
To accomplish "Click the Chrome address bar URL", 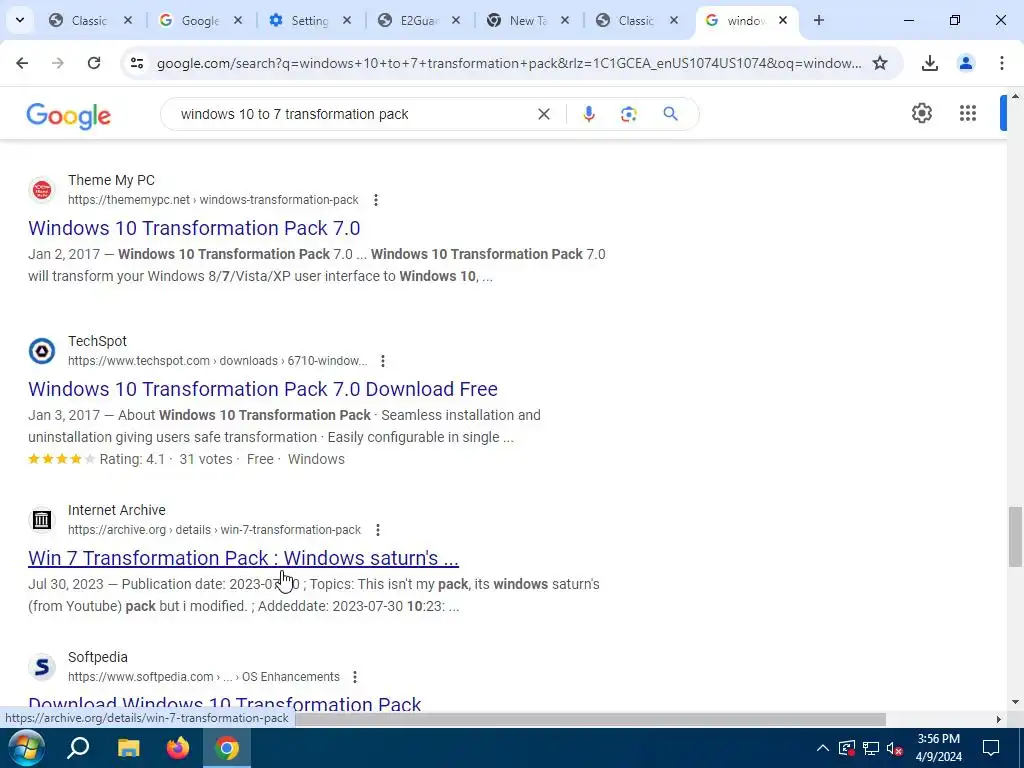I will (x=509, y=63).
